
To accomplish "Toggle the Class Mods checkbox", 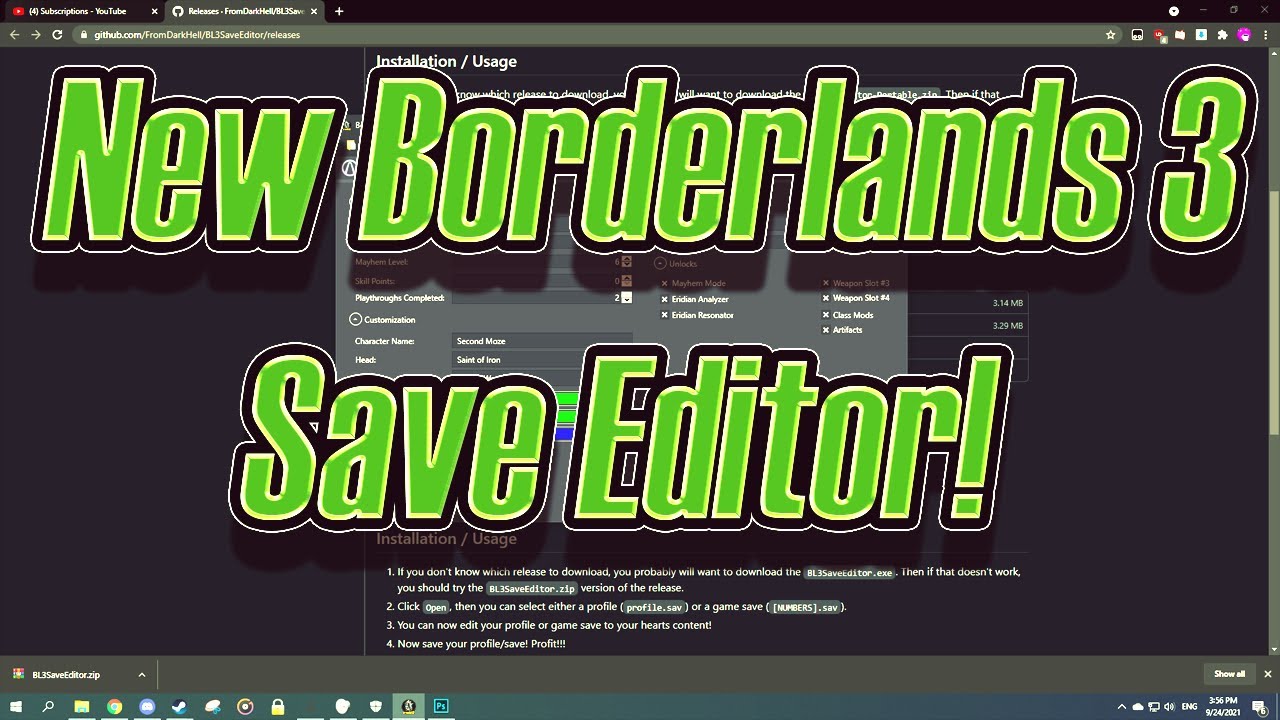I will tap(826, 315).
